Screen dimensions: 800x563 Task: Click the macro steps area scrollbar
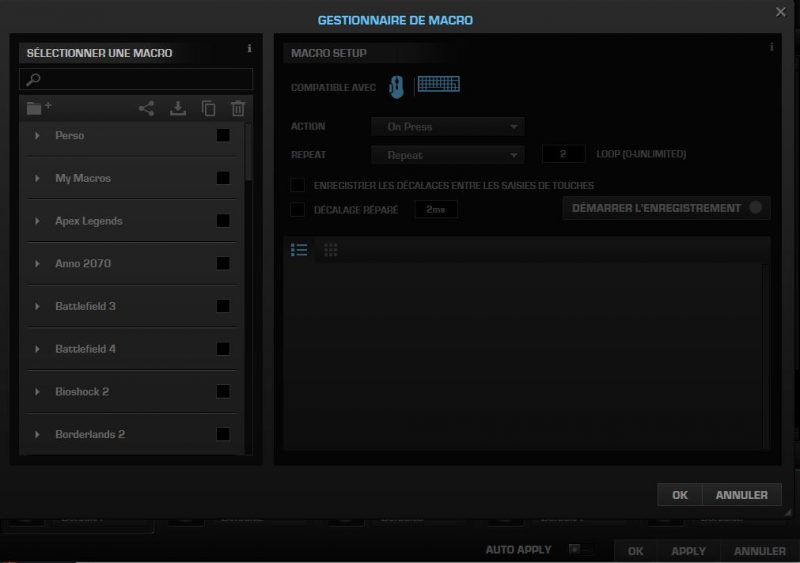click(765, 356)
